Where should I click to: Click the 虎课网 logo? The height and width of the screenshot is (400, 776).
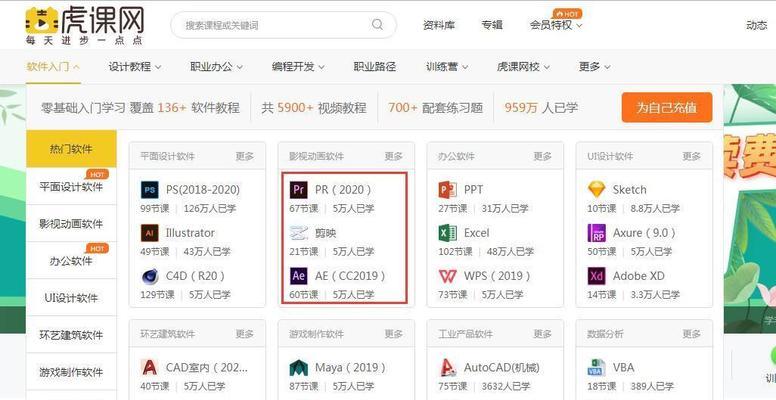pyautogui.click(x=85, y=25)
